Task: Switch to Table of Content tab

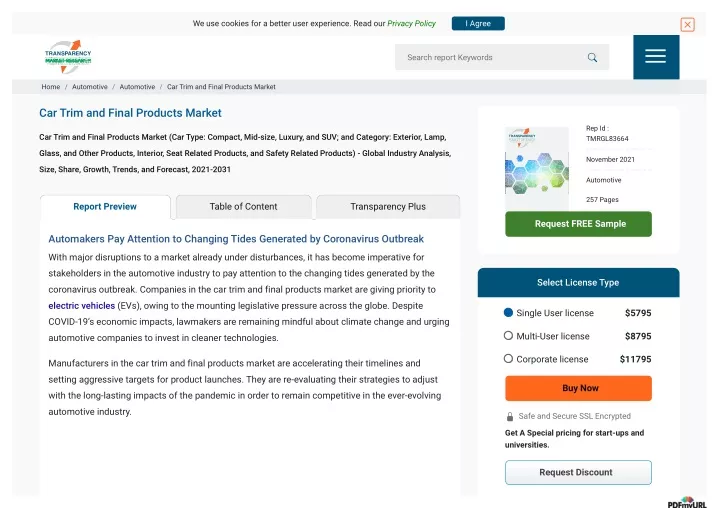Action: pyautogui.click(x=243, y=207)
